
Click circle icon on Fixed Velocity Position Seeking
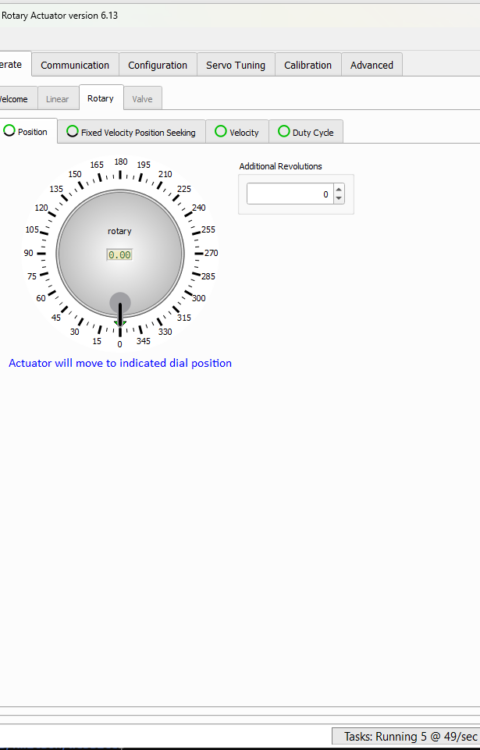point(72,131)
